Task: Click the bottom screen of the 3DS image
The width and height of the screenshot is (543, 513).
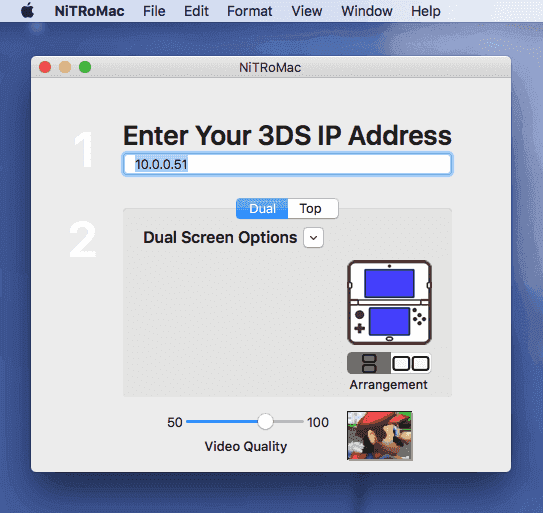Action: [x=389, y=321]
